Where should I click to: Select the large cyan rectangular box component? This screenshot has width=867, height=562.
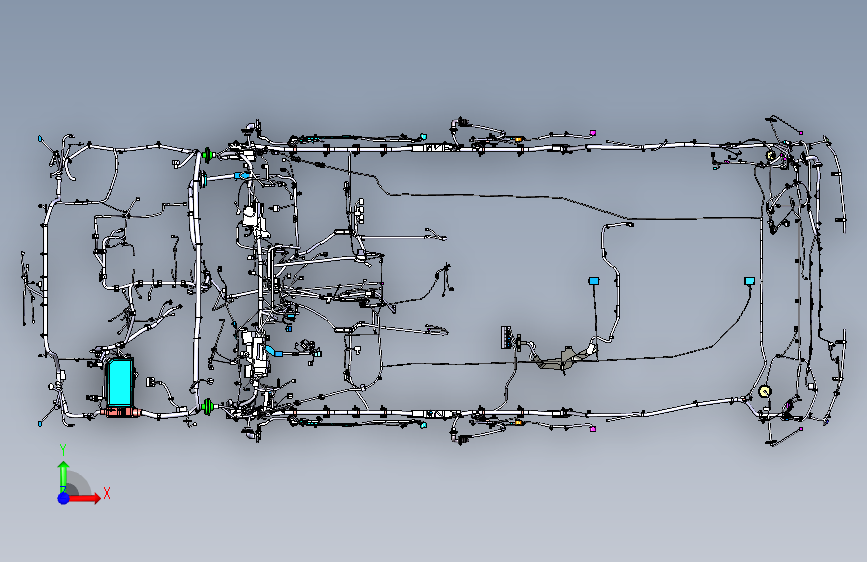119,382
